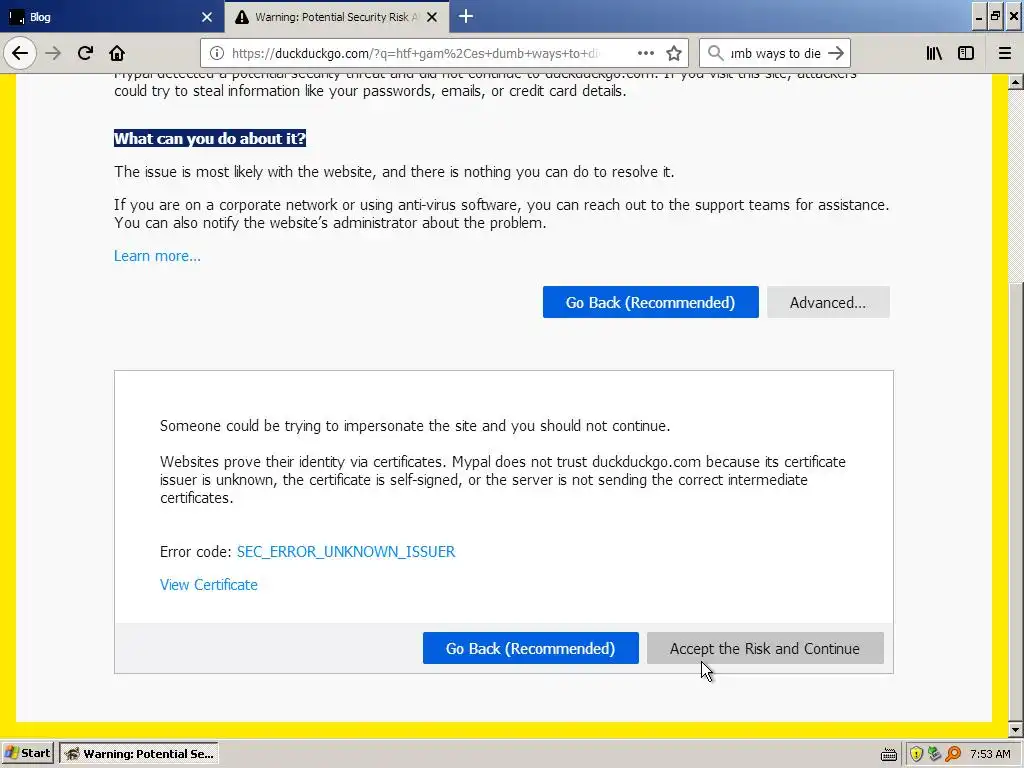Click the View Certificate link

click(209, 585)
